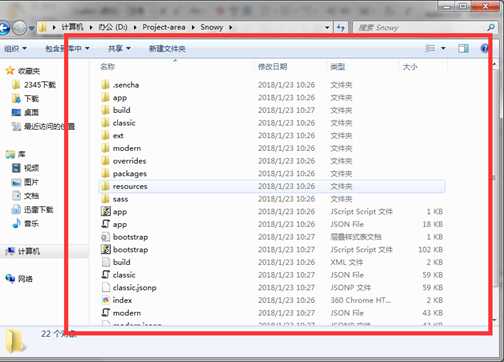Open 桌面 in navigation pane
This screenshot has height=362, width=504.
point(32,112)
